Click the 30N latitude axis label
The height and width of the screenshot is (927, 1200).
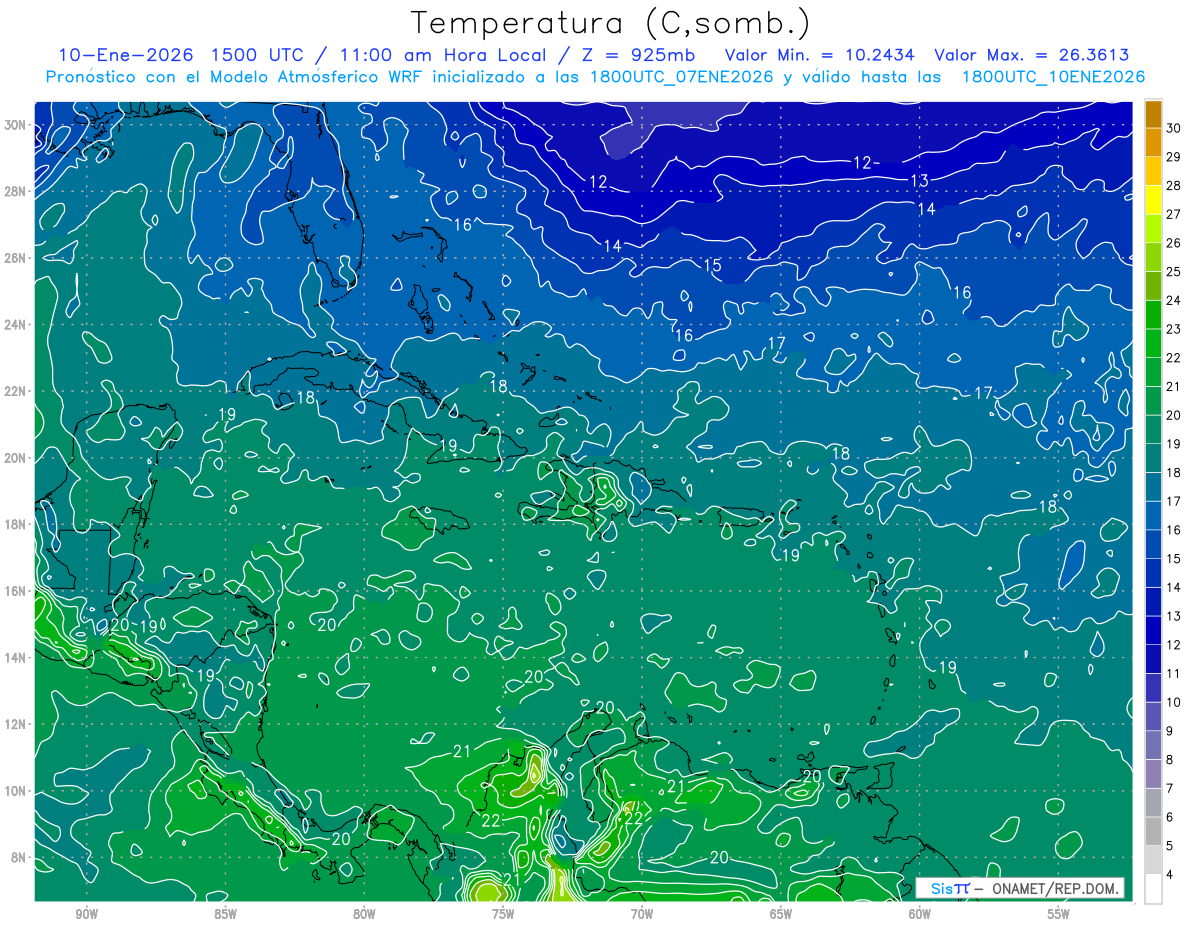pyautogui.click(x=15, y=125)
